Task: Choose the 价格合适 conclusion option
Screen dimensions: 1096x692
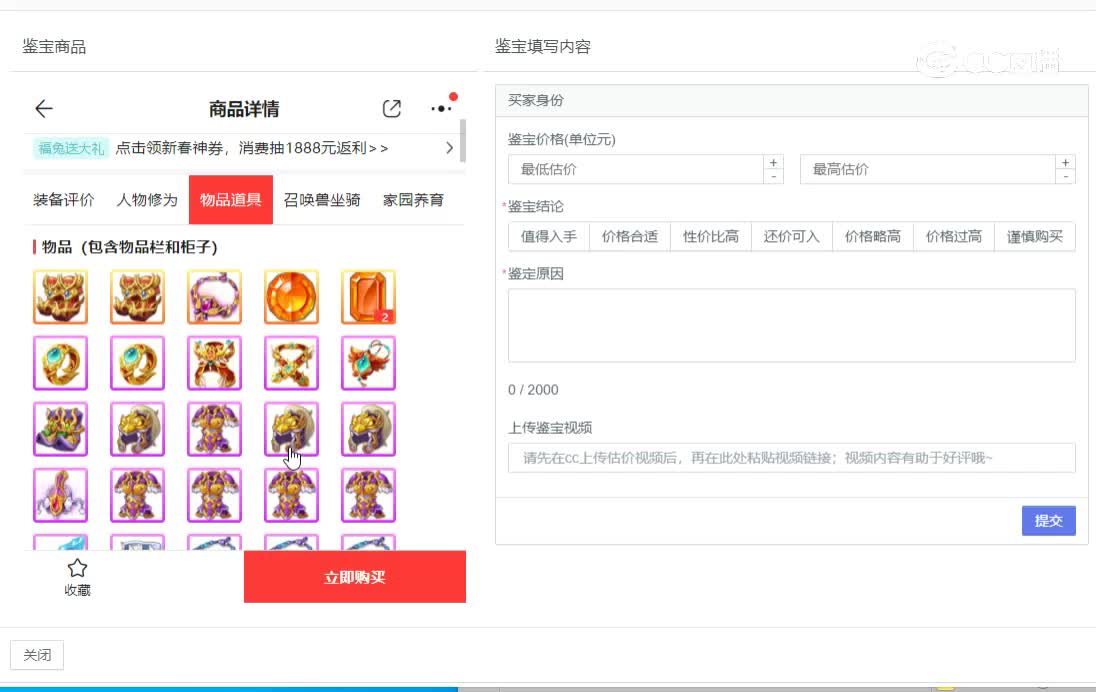Action: tap(630, 236)
